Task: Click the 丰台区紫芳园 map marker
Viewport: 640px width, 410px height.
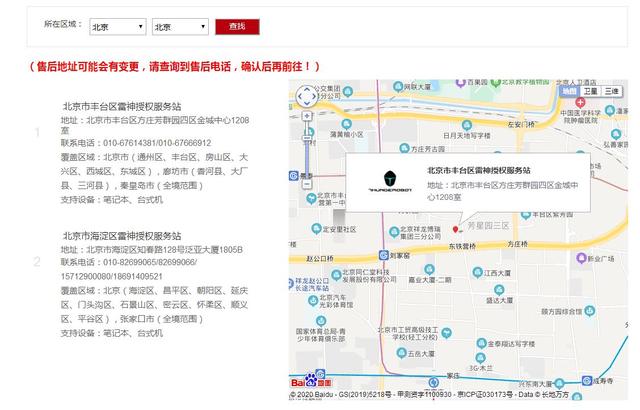Action: (526, 214)
